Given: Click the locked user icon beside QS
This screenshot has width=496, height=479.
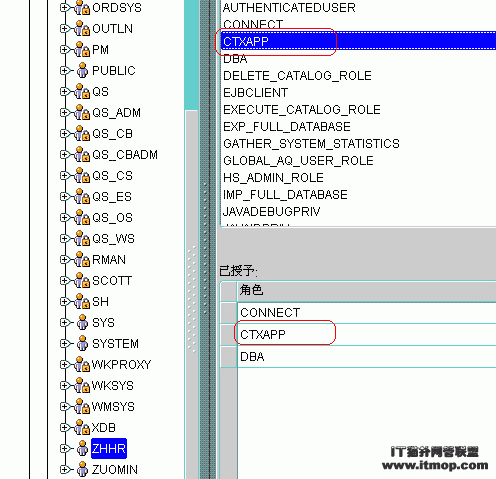Looking at the screenshot, I should click(82, 92).
